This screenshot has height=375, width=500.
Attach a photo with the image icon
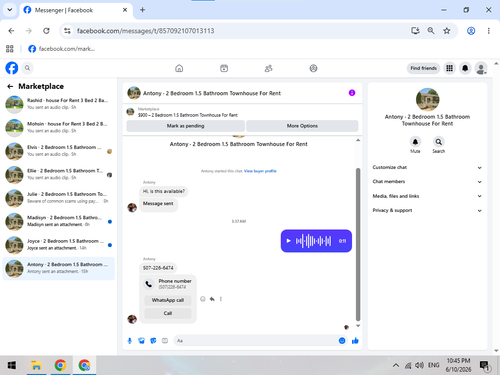tap(141, 341)
